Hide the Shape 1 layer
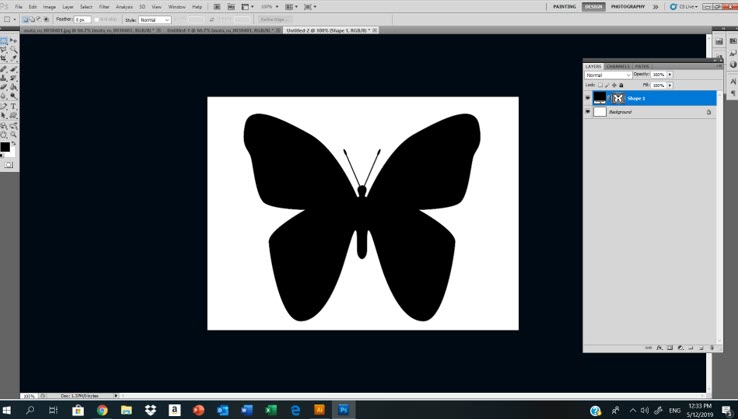 coord(587,98)
